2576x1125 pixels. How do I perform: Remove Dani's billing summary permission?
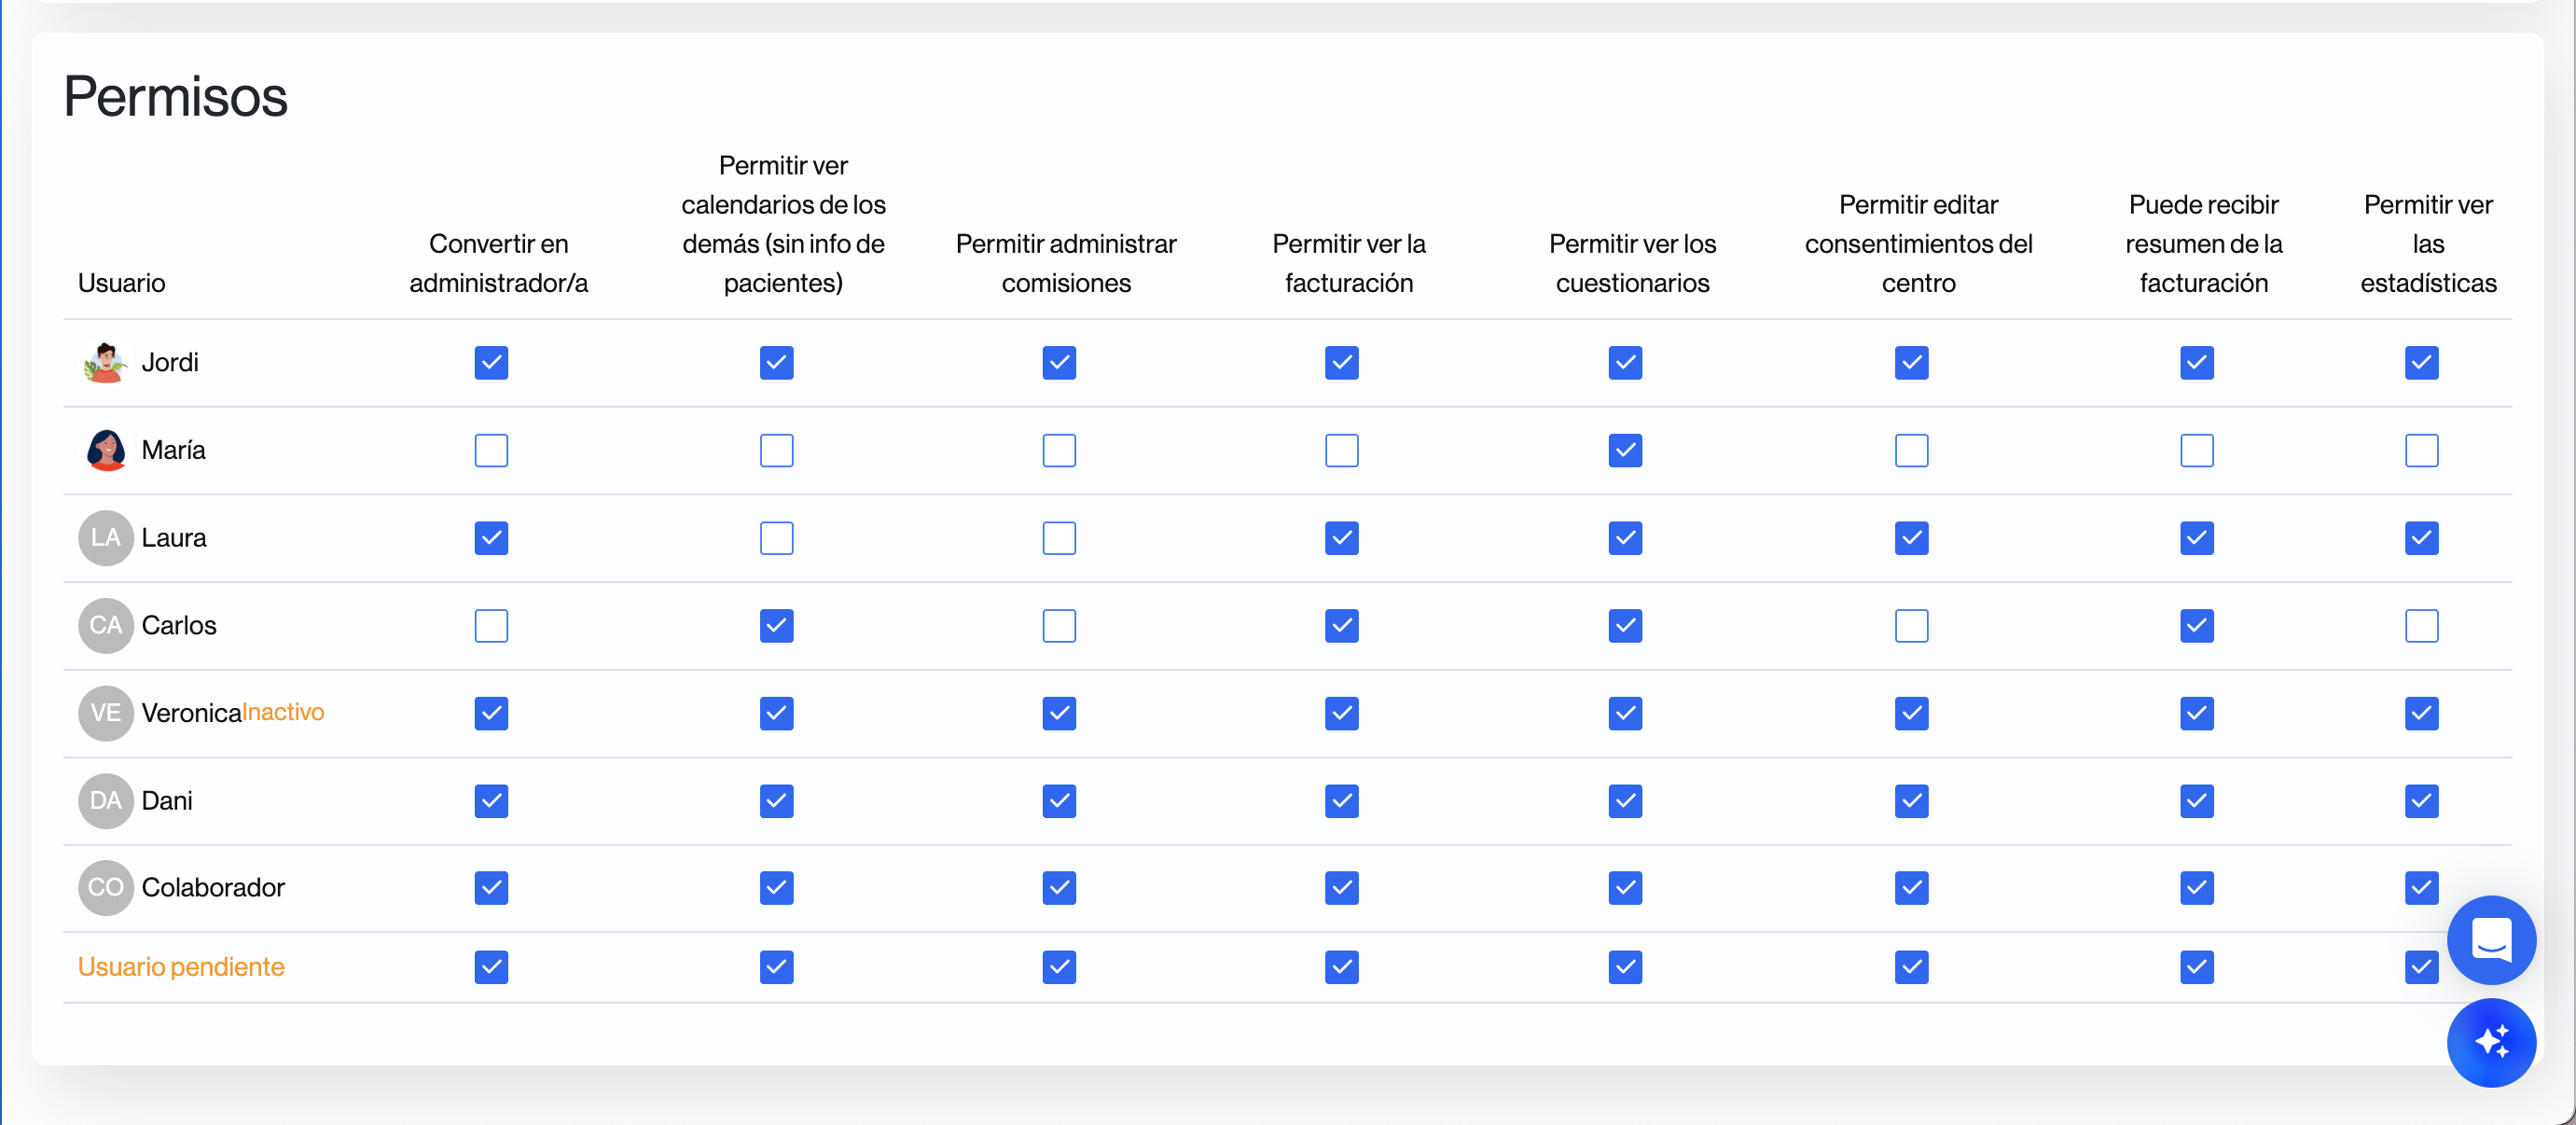pos(2196,801)
